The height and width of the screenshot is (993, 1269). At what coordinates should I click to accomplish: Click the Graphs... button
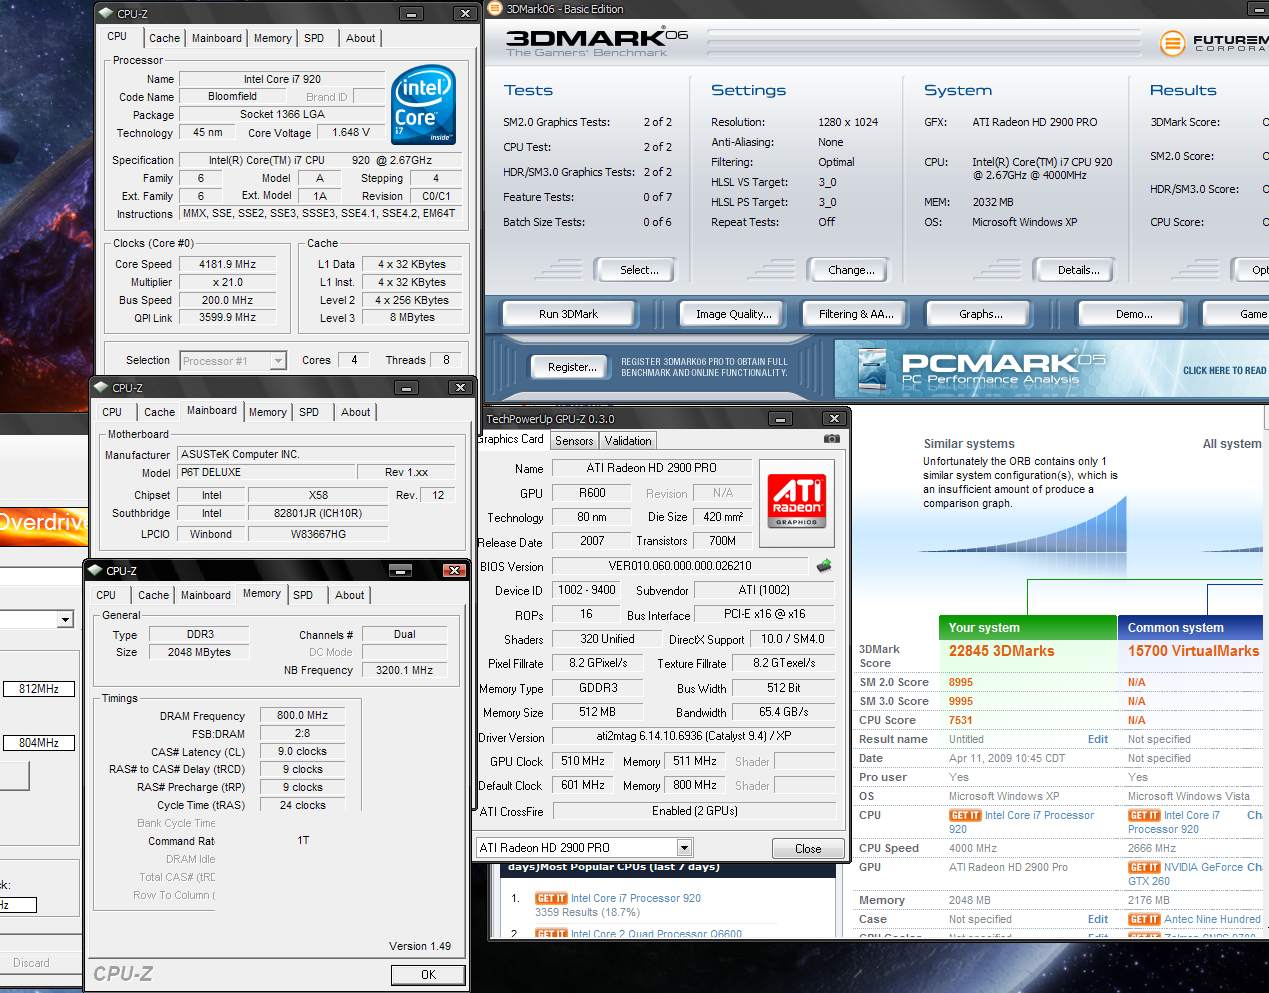click(980, 314)
